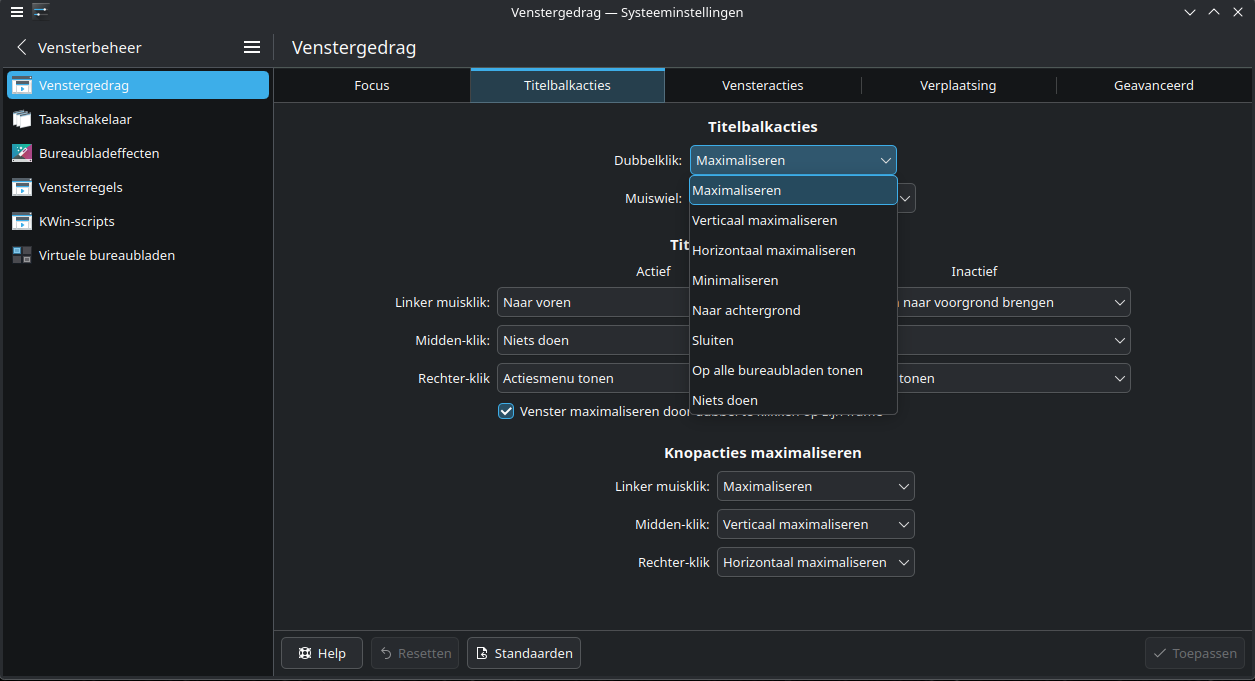Screen dimensions: 1255x681
Task: Select the Bureaubladeffecten icon in sidebar
Action: pyautogui.click(x=22, y=153)
